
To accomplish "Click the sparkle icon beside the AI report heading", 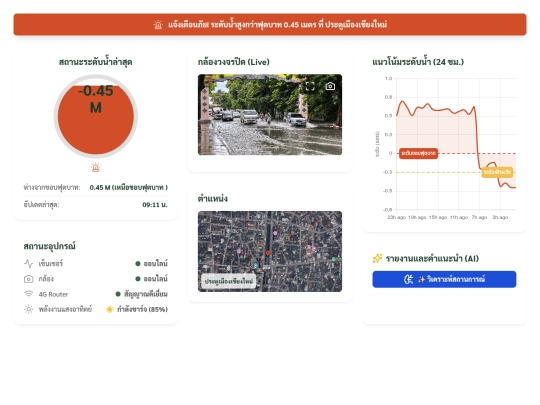I will [x=377, y=258].
